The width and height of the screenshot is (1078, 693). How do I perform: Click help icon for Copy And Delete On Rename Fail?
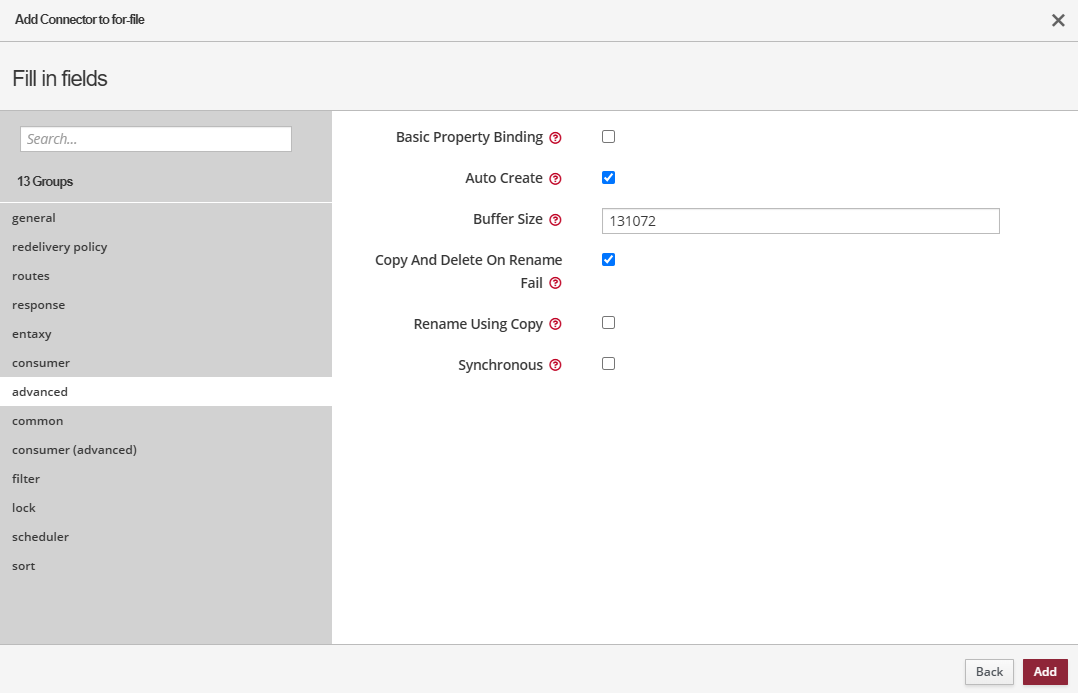click(x=556, y=284)
